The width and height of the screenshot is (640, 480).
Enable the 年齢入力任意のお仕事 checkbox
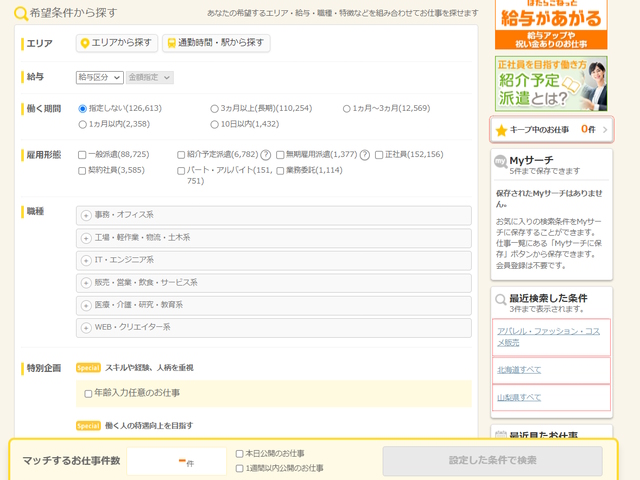[x=88, y=393]
